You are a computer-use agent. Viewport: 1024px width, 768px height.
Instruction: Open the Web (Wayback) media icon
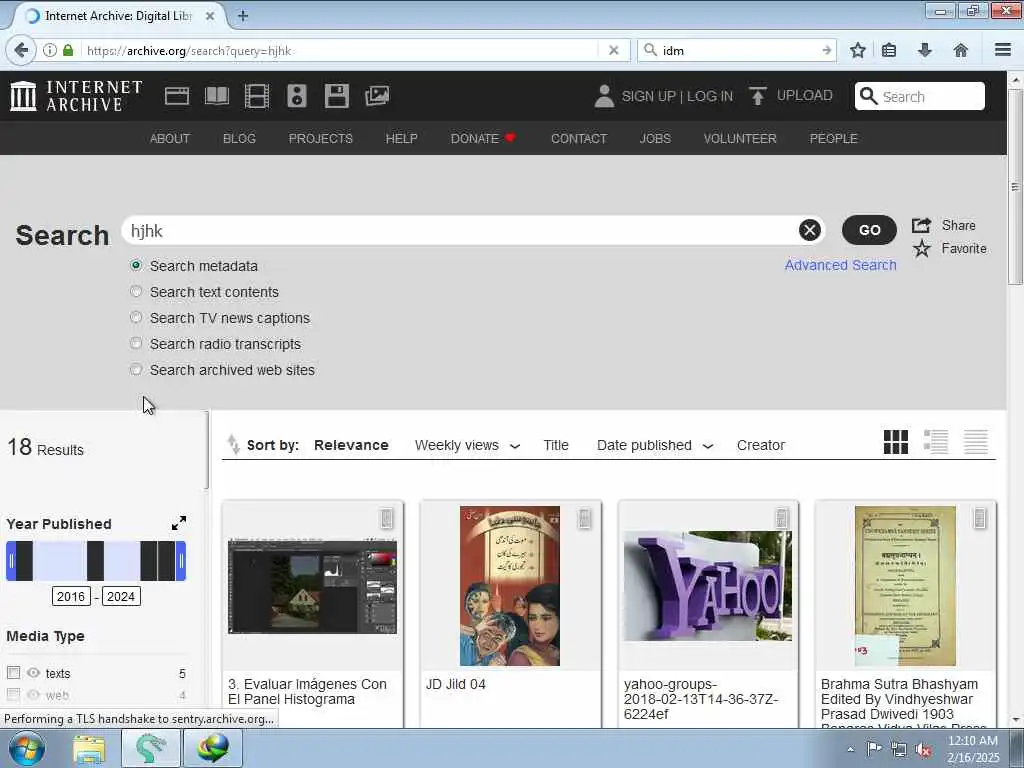176,96
